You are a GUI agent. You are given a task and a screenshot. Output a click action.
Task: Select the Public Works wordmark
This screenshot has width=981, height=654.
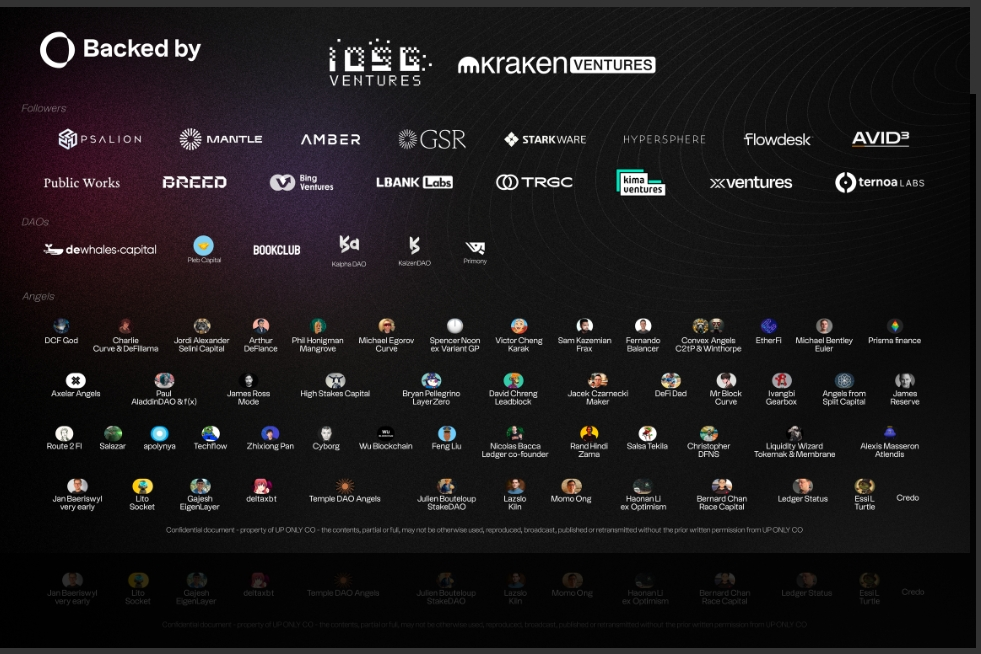tap(81, 183)
